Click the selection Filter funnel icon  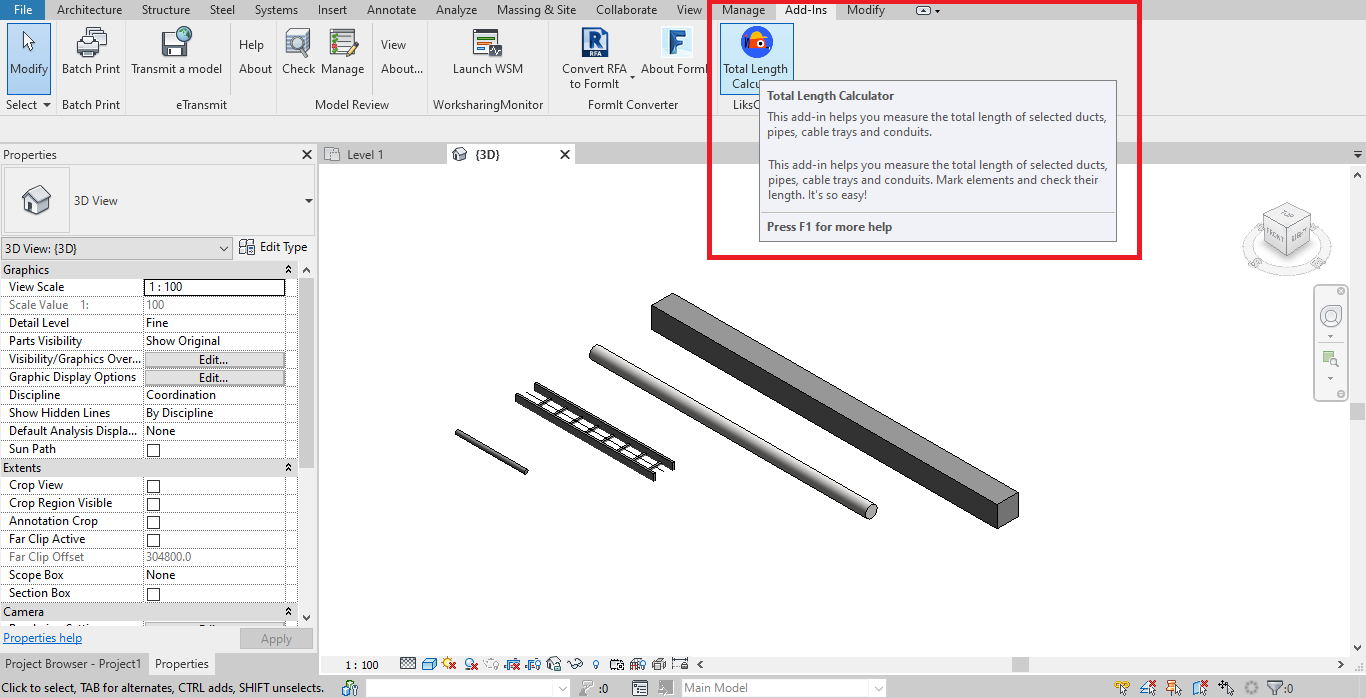pyautogui.click(x=1275, y=688)
